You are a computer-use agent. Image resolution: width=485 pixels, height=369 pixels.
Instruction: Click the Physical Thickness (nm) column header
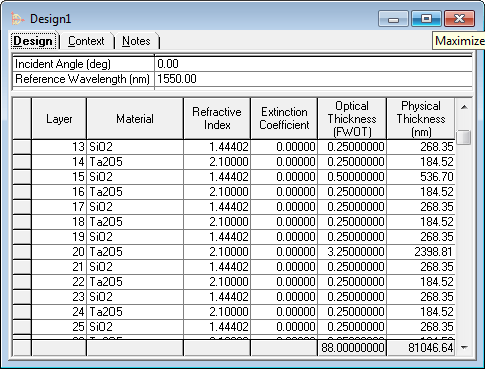[x=421, y=119]
